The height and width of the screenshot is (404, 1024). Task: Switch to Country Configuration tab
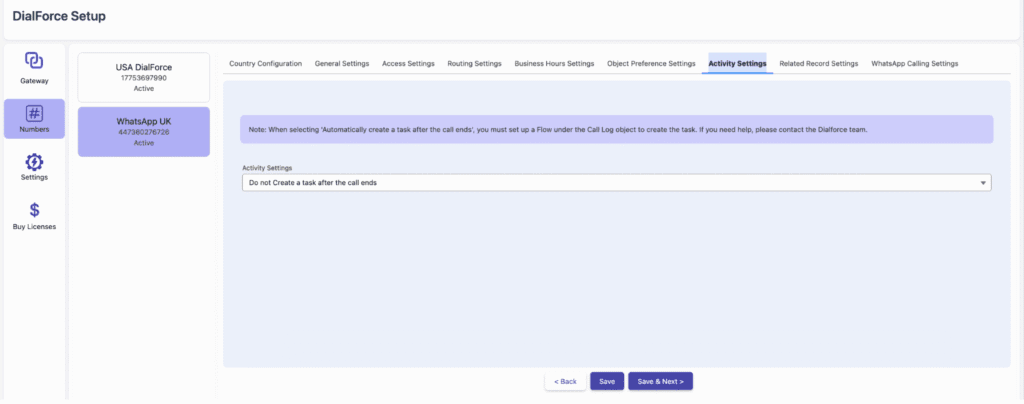click(x=265, y=64)
